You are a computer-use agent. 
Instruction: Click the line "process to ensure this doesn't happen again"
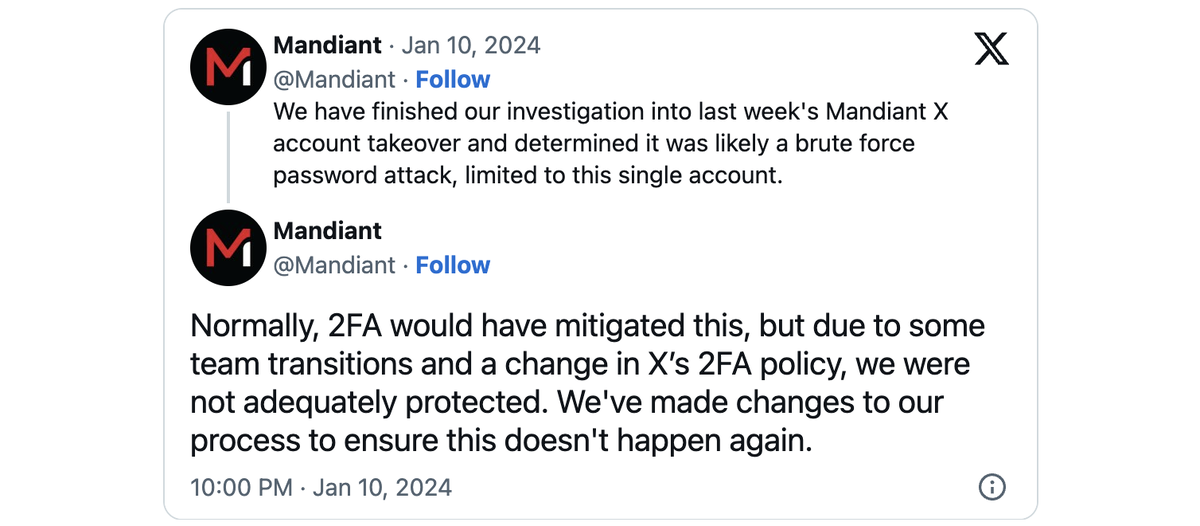500,440
